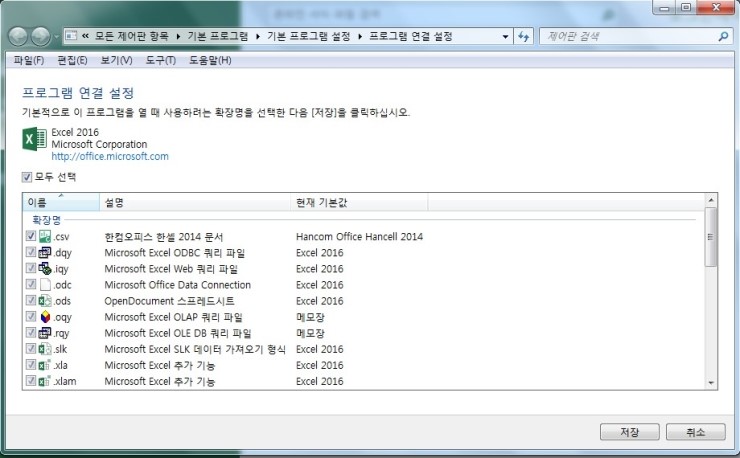740x458 pixels.
Task: Uncheck the .csv extension checkbox
Action: (31, 236)
